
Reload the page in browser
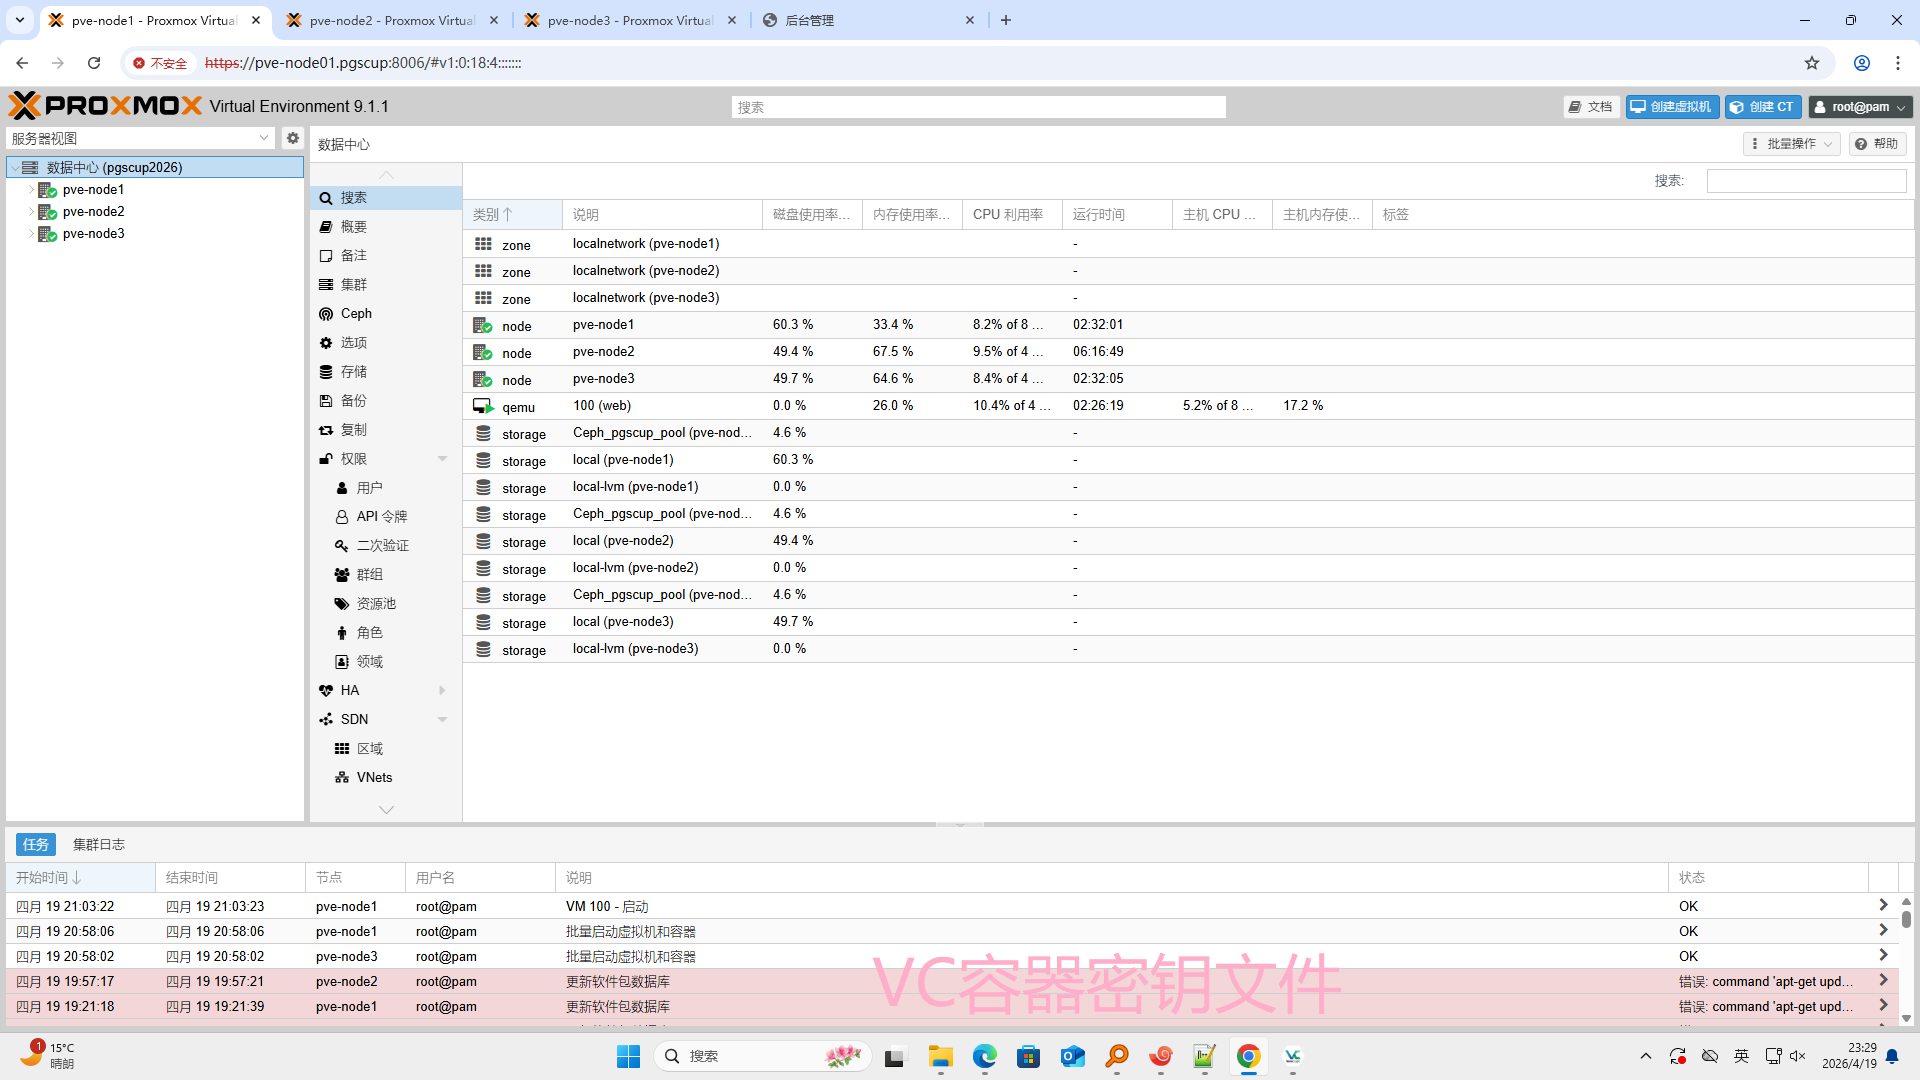pyautogui.click(x=94, y=63)
